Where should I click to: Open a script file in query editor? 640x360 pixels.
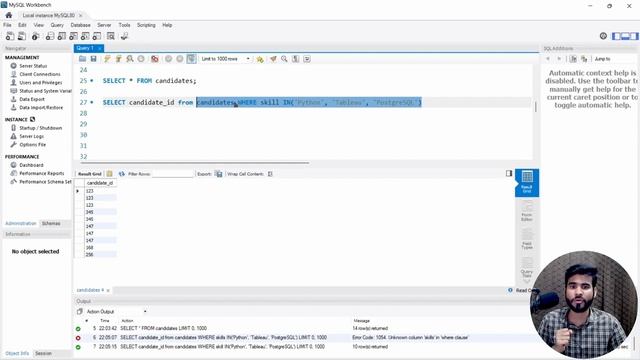point(82,59)
